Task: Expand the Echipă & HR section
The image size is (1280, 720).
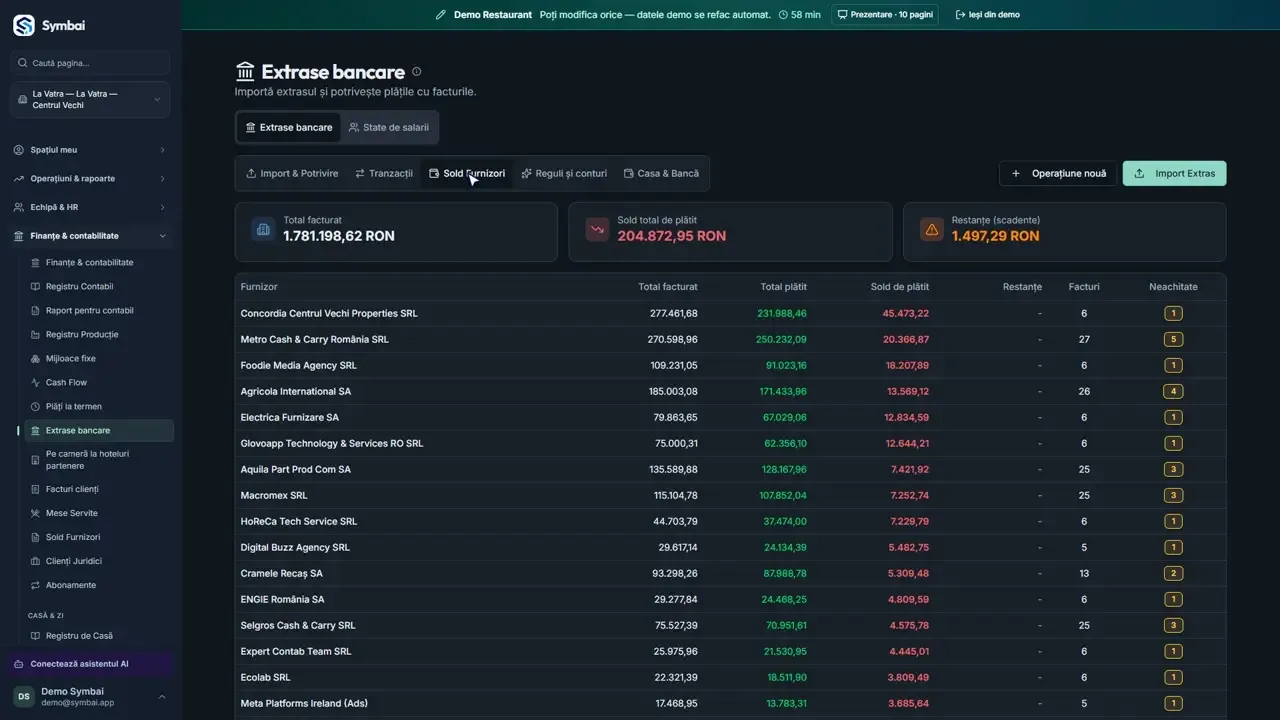Action: point(90,208)
